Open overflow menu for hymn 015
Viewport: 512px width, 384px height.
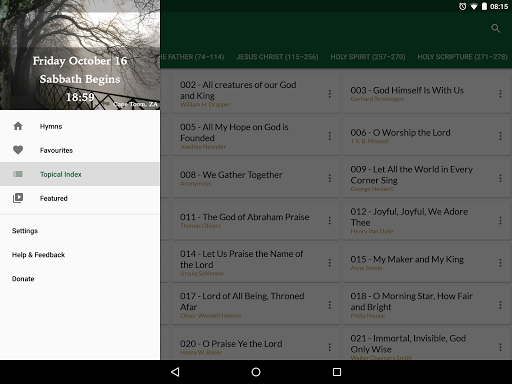[x=500, y=263]
